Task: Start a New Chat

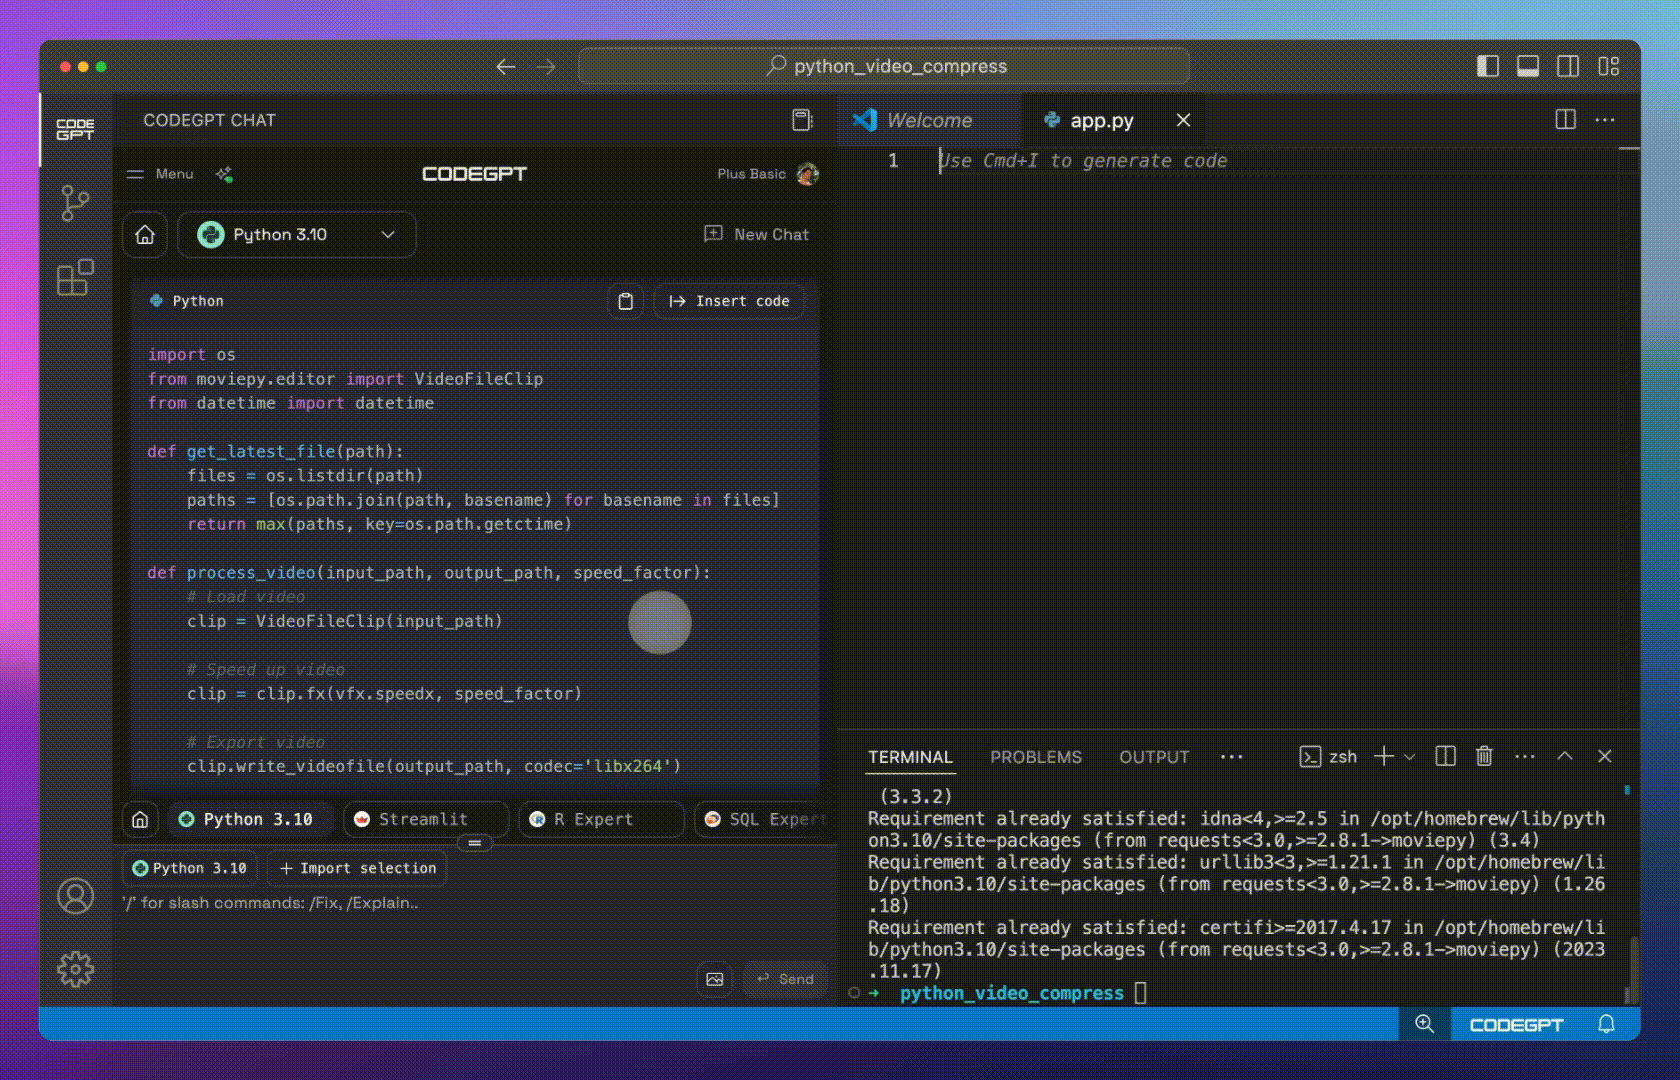Action: [757, 234]
